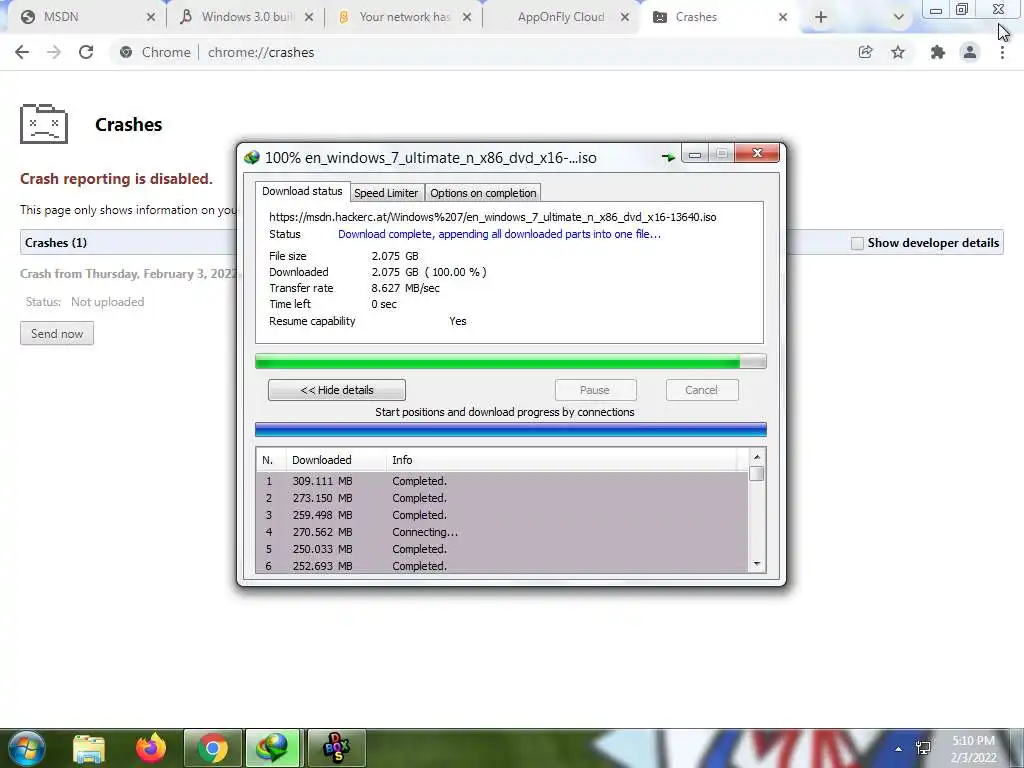
Task: Open the Speed Limiter tab
Action: (x=386, y=193)
